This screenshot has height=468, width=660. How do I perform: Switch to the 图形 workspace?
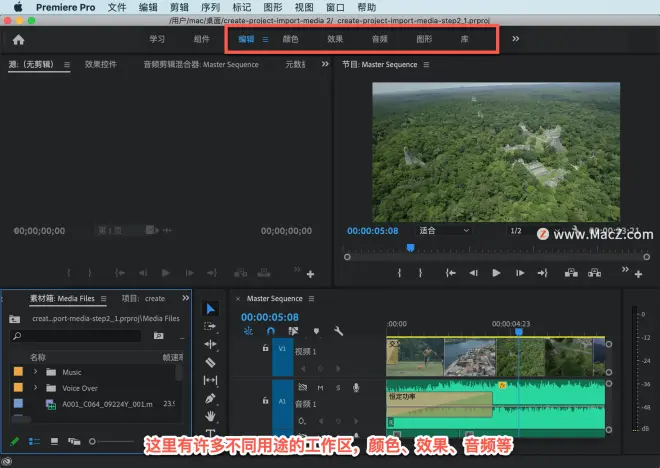point(424,39)
